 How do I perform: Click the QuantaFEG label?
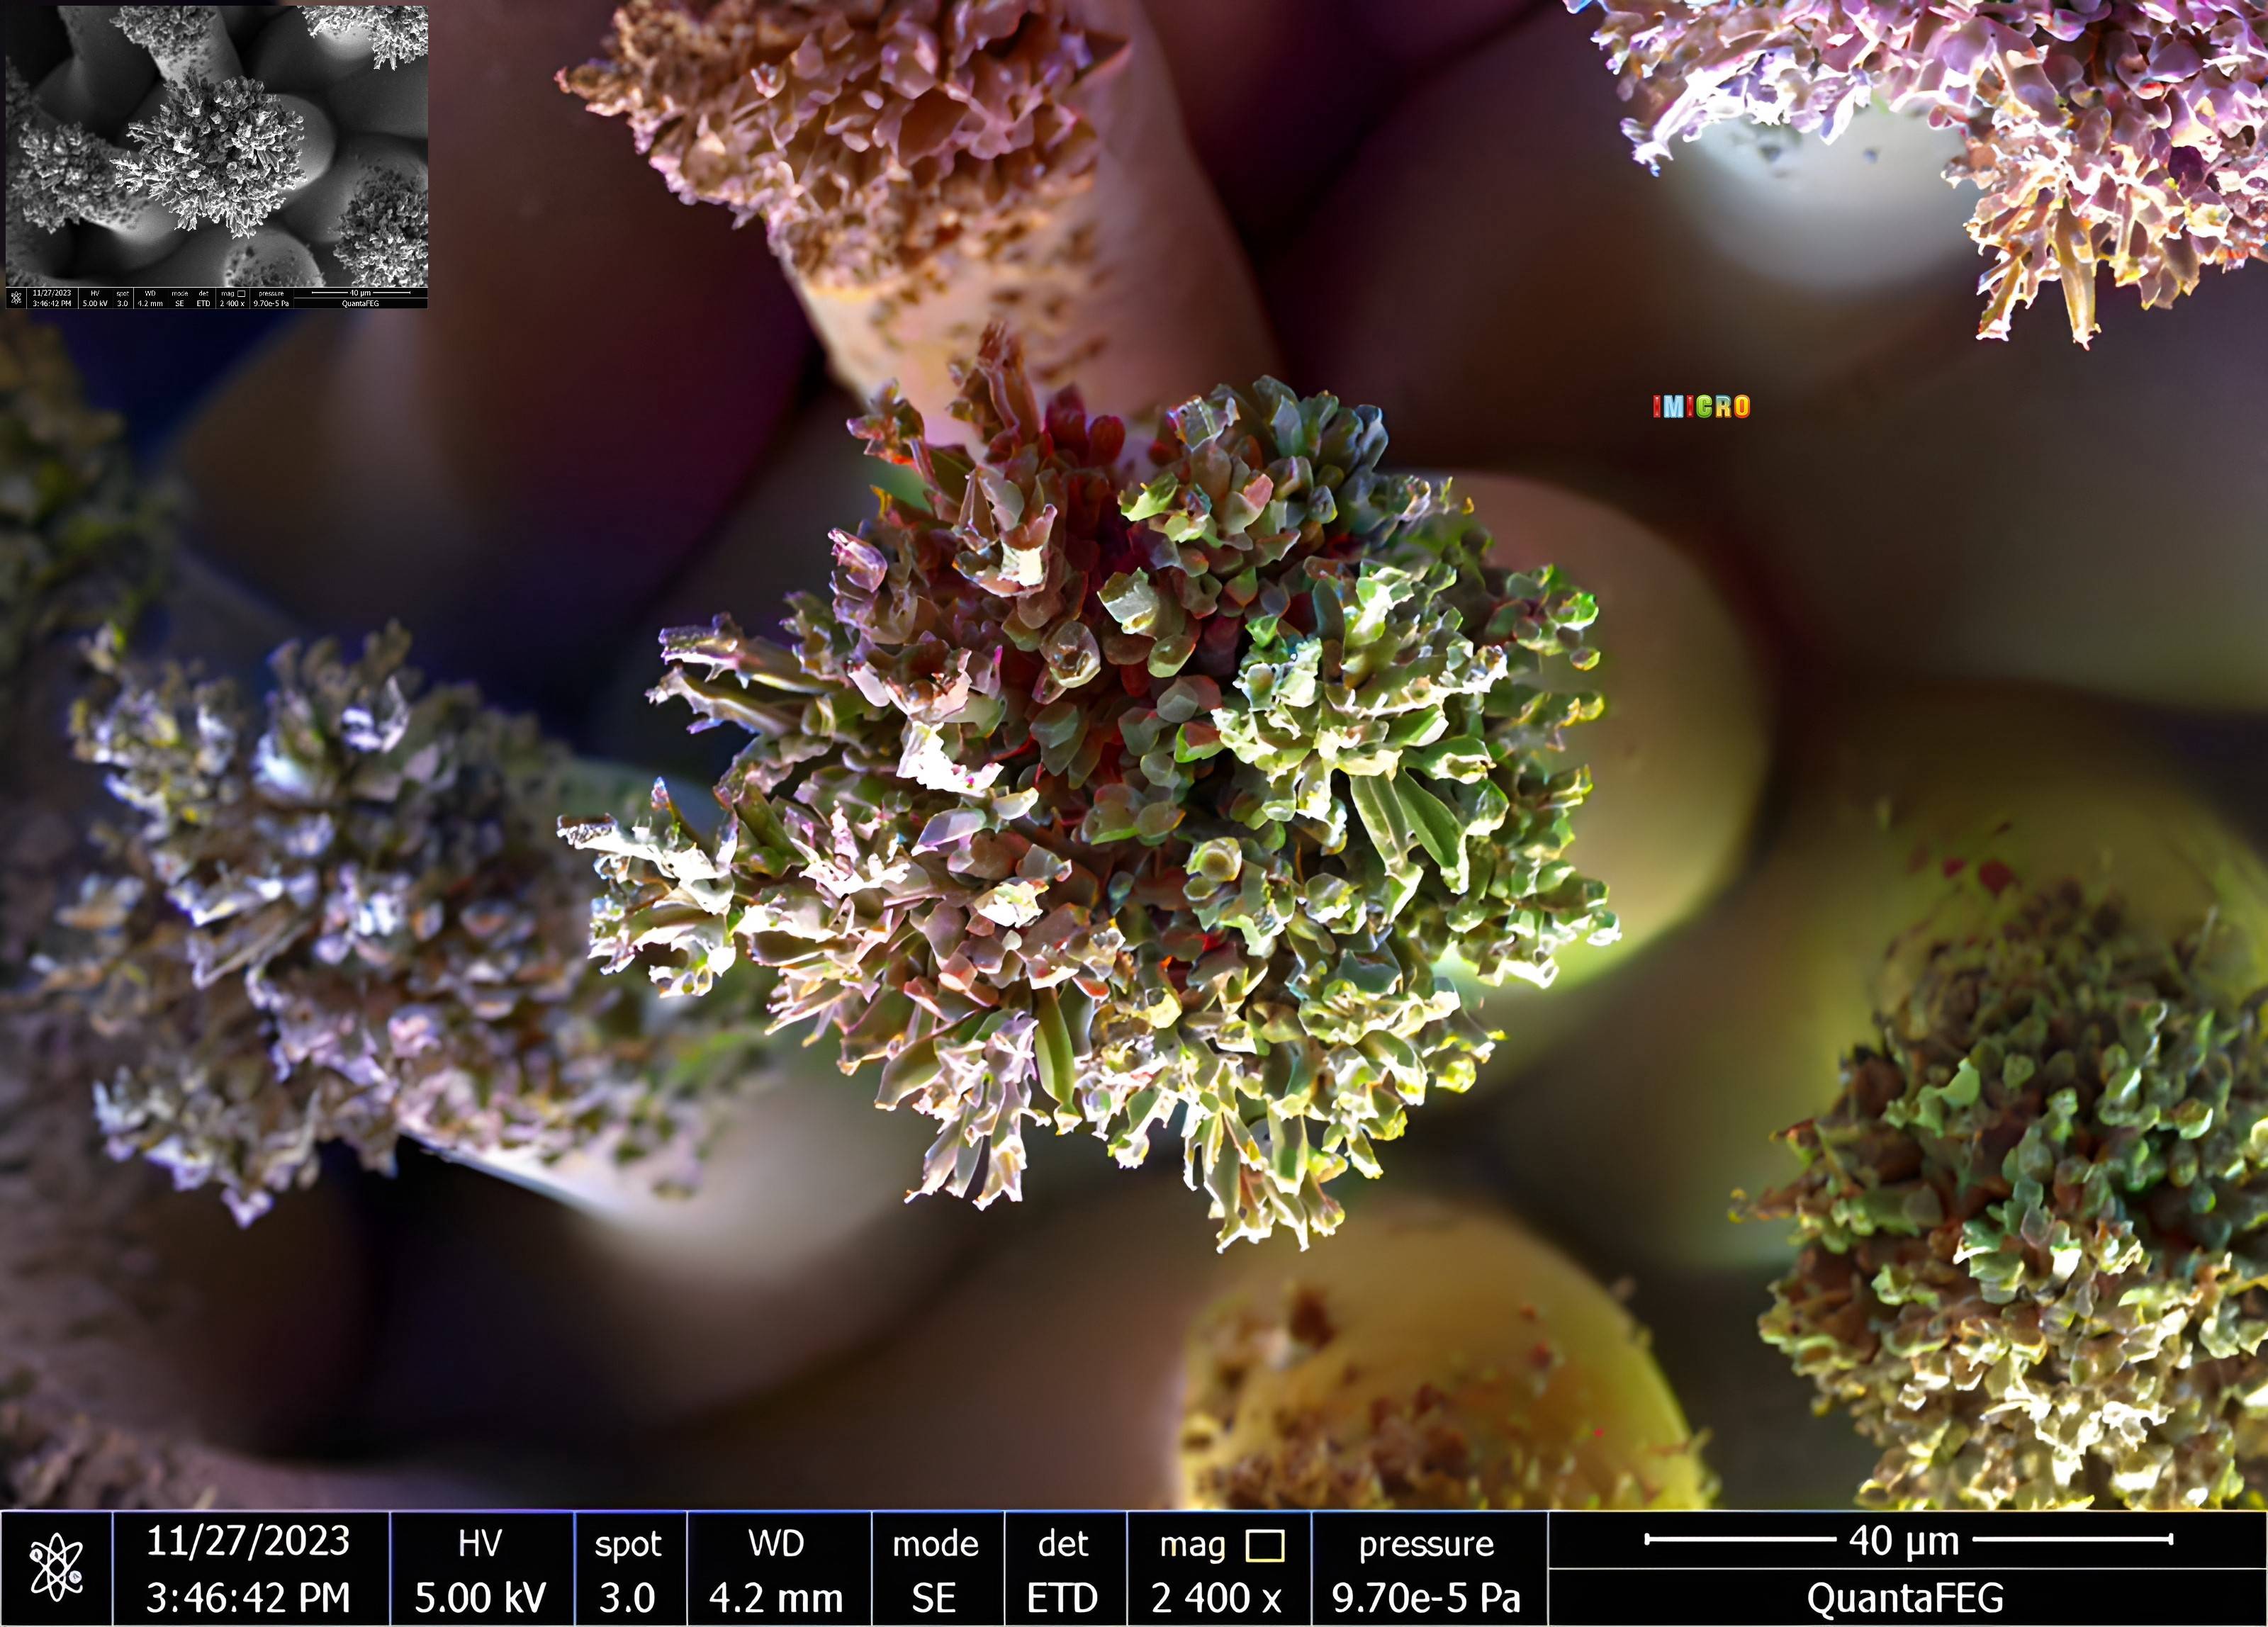[x=1905, y=1598]
